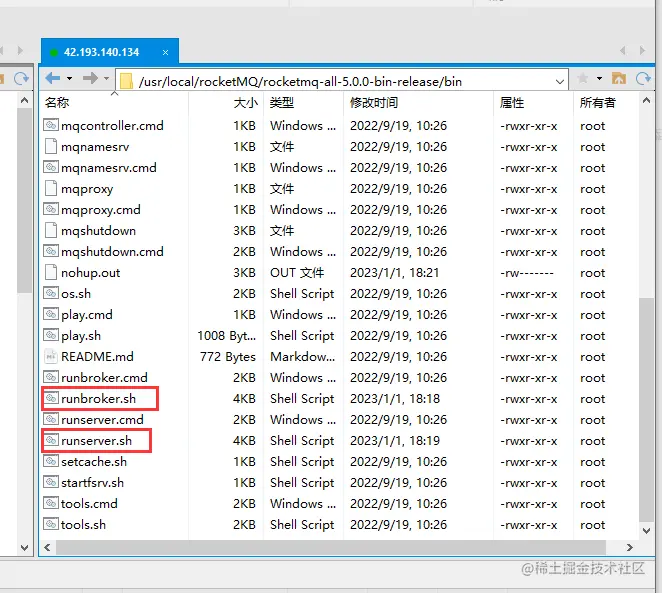Click the bookmark star icon
The width and height of the screenshot is (662, 593).
pos(582,78)
